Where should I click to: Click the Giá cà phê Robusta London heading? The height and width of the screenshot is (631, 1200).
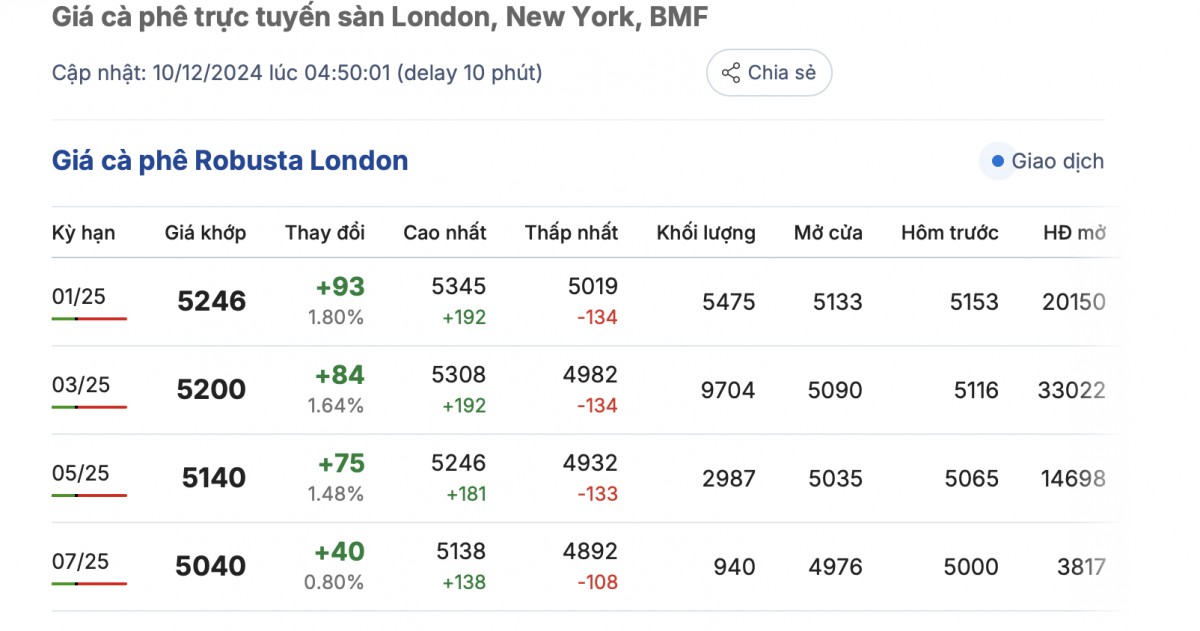(230, 161)
